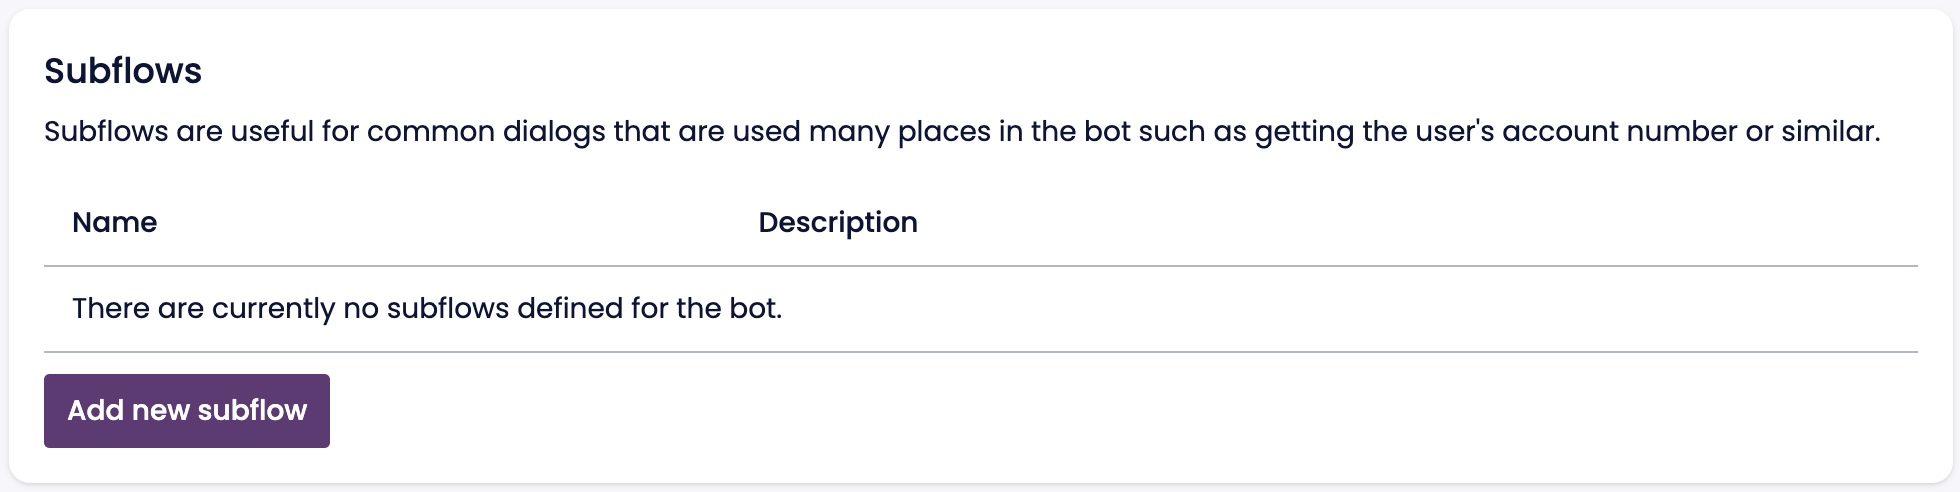This screenshot has width=1960, height=492.
Task: Click the words 'defined for the bot'
Action: click(649, 308)
